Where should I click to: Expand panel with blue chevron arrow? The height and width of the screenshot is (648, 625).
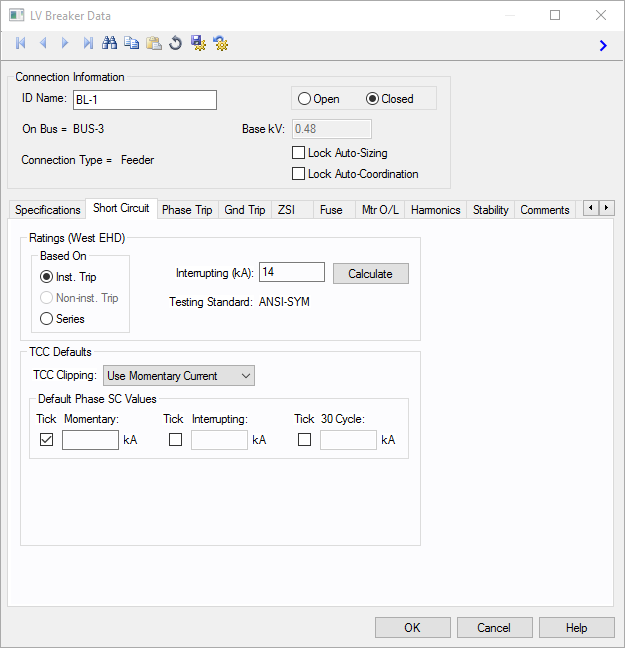tap(603, 45)
